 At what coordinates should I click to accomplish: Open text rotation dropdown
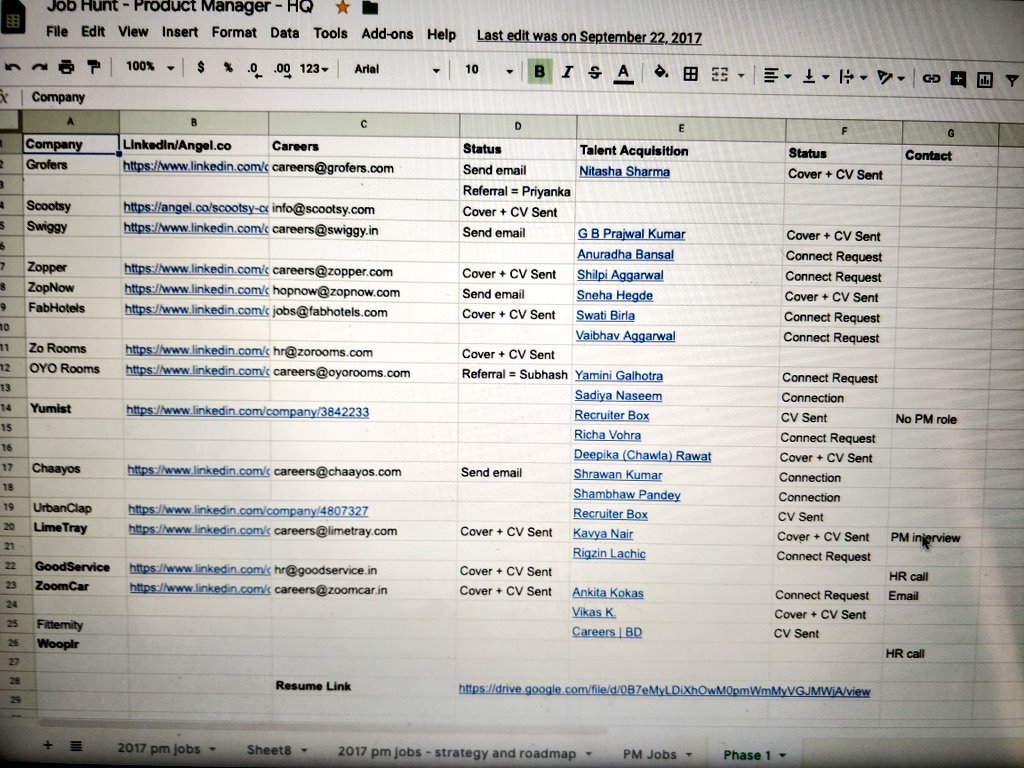[890, 78]
